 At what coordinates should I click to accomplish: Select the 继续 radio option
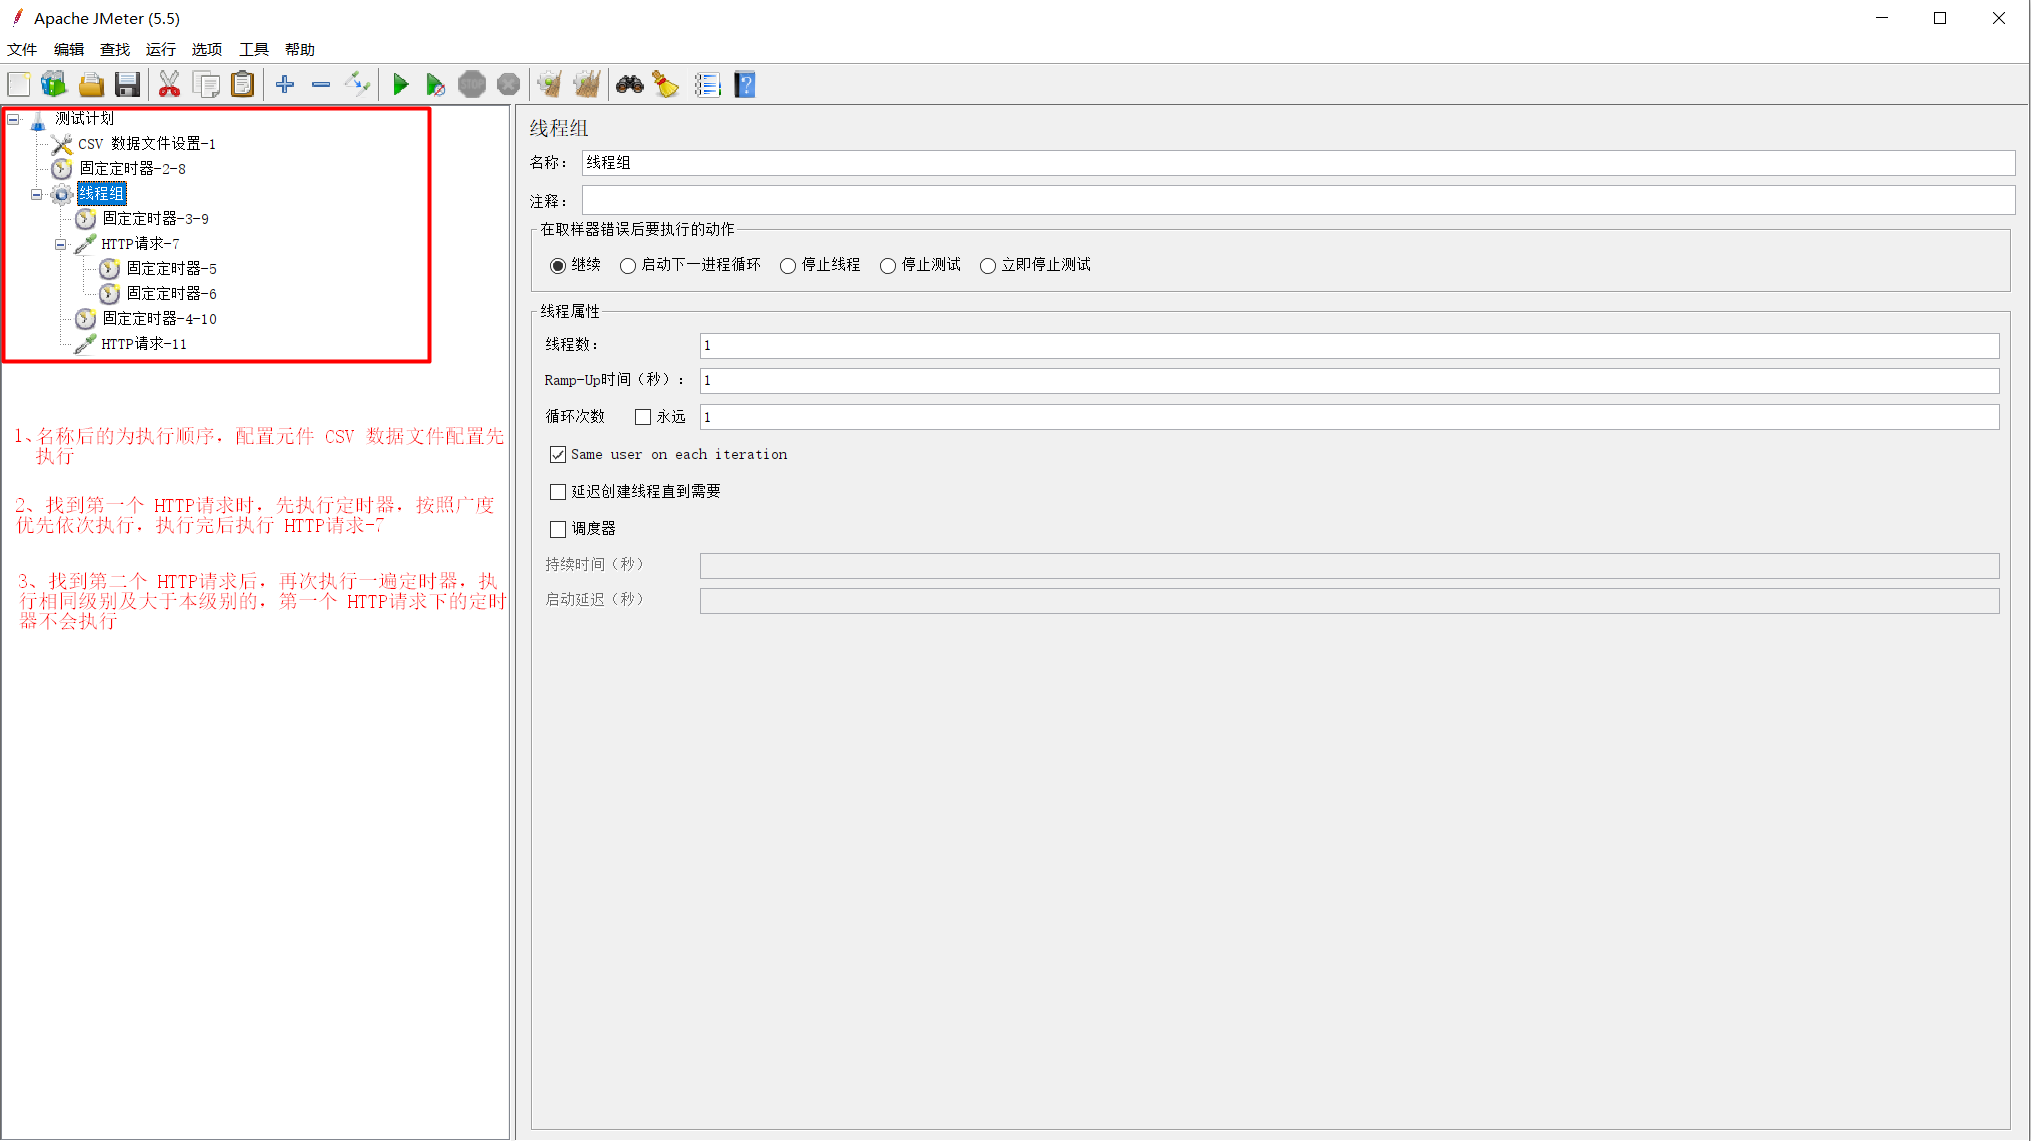pyautogui.click(x=558, y=266)
